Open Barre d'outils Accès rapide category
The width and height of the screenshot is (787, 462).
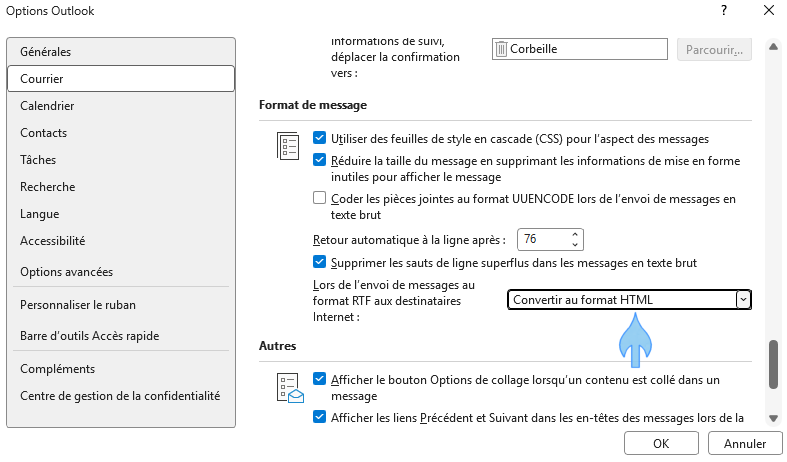(121, 336)
